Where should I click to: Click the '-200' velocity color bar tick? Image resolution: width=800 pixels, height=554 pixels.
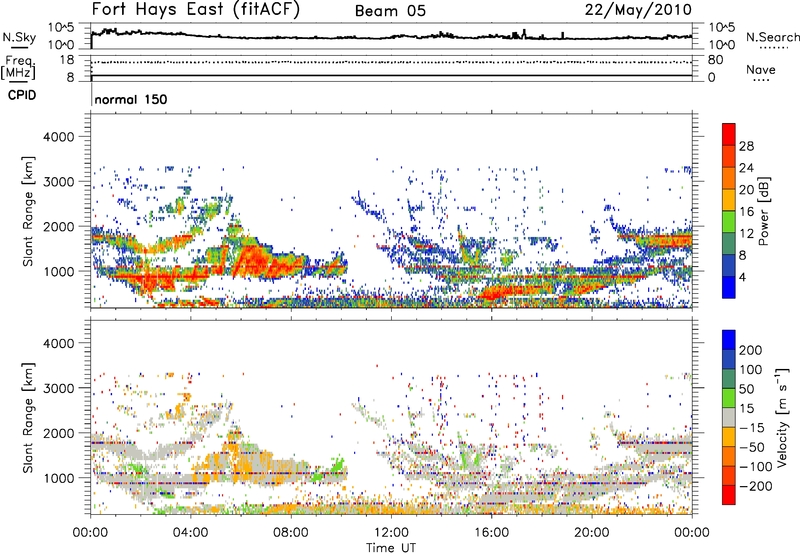(x=755, y=486)
